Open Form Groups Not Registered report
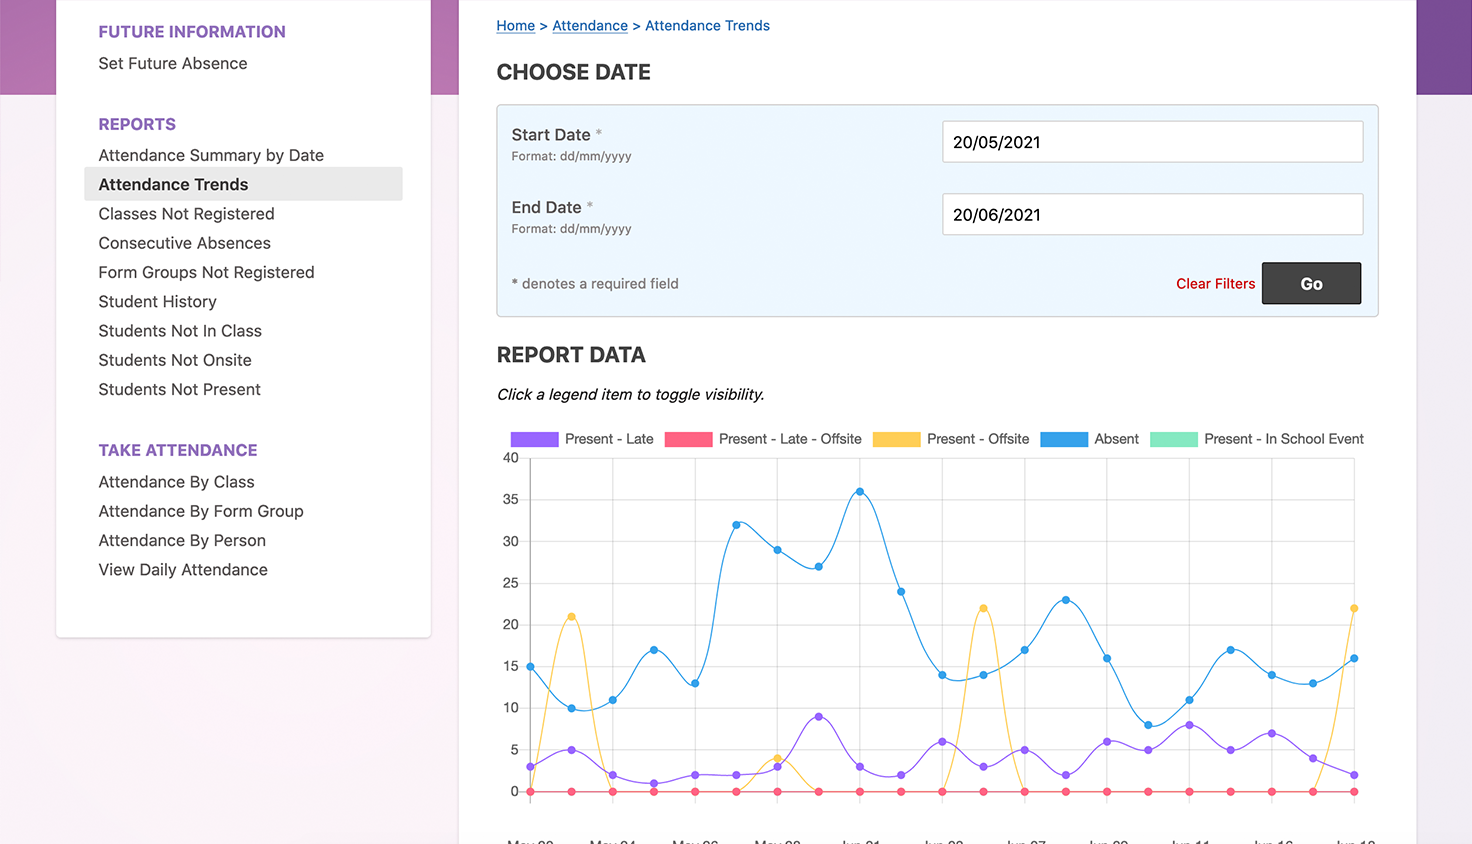 pos(206,272)
